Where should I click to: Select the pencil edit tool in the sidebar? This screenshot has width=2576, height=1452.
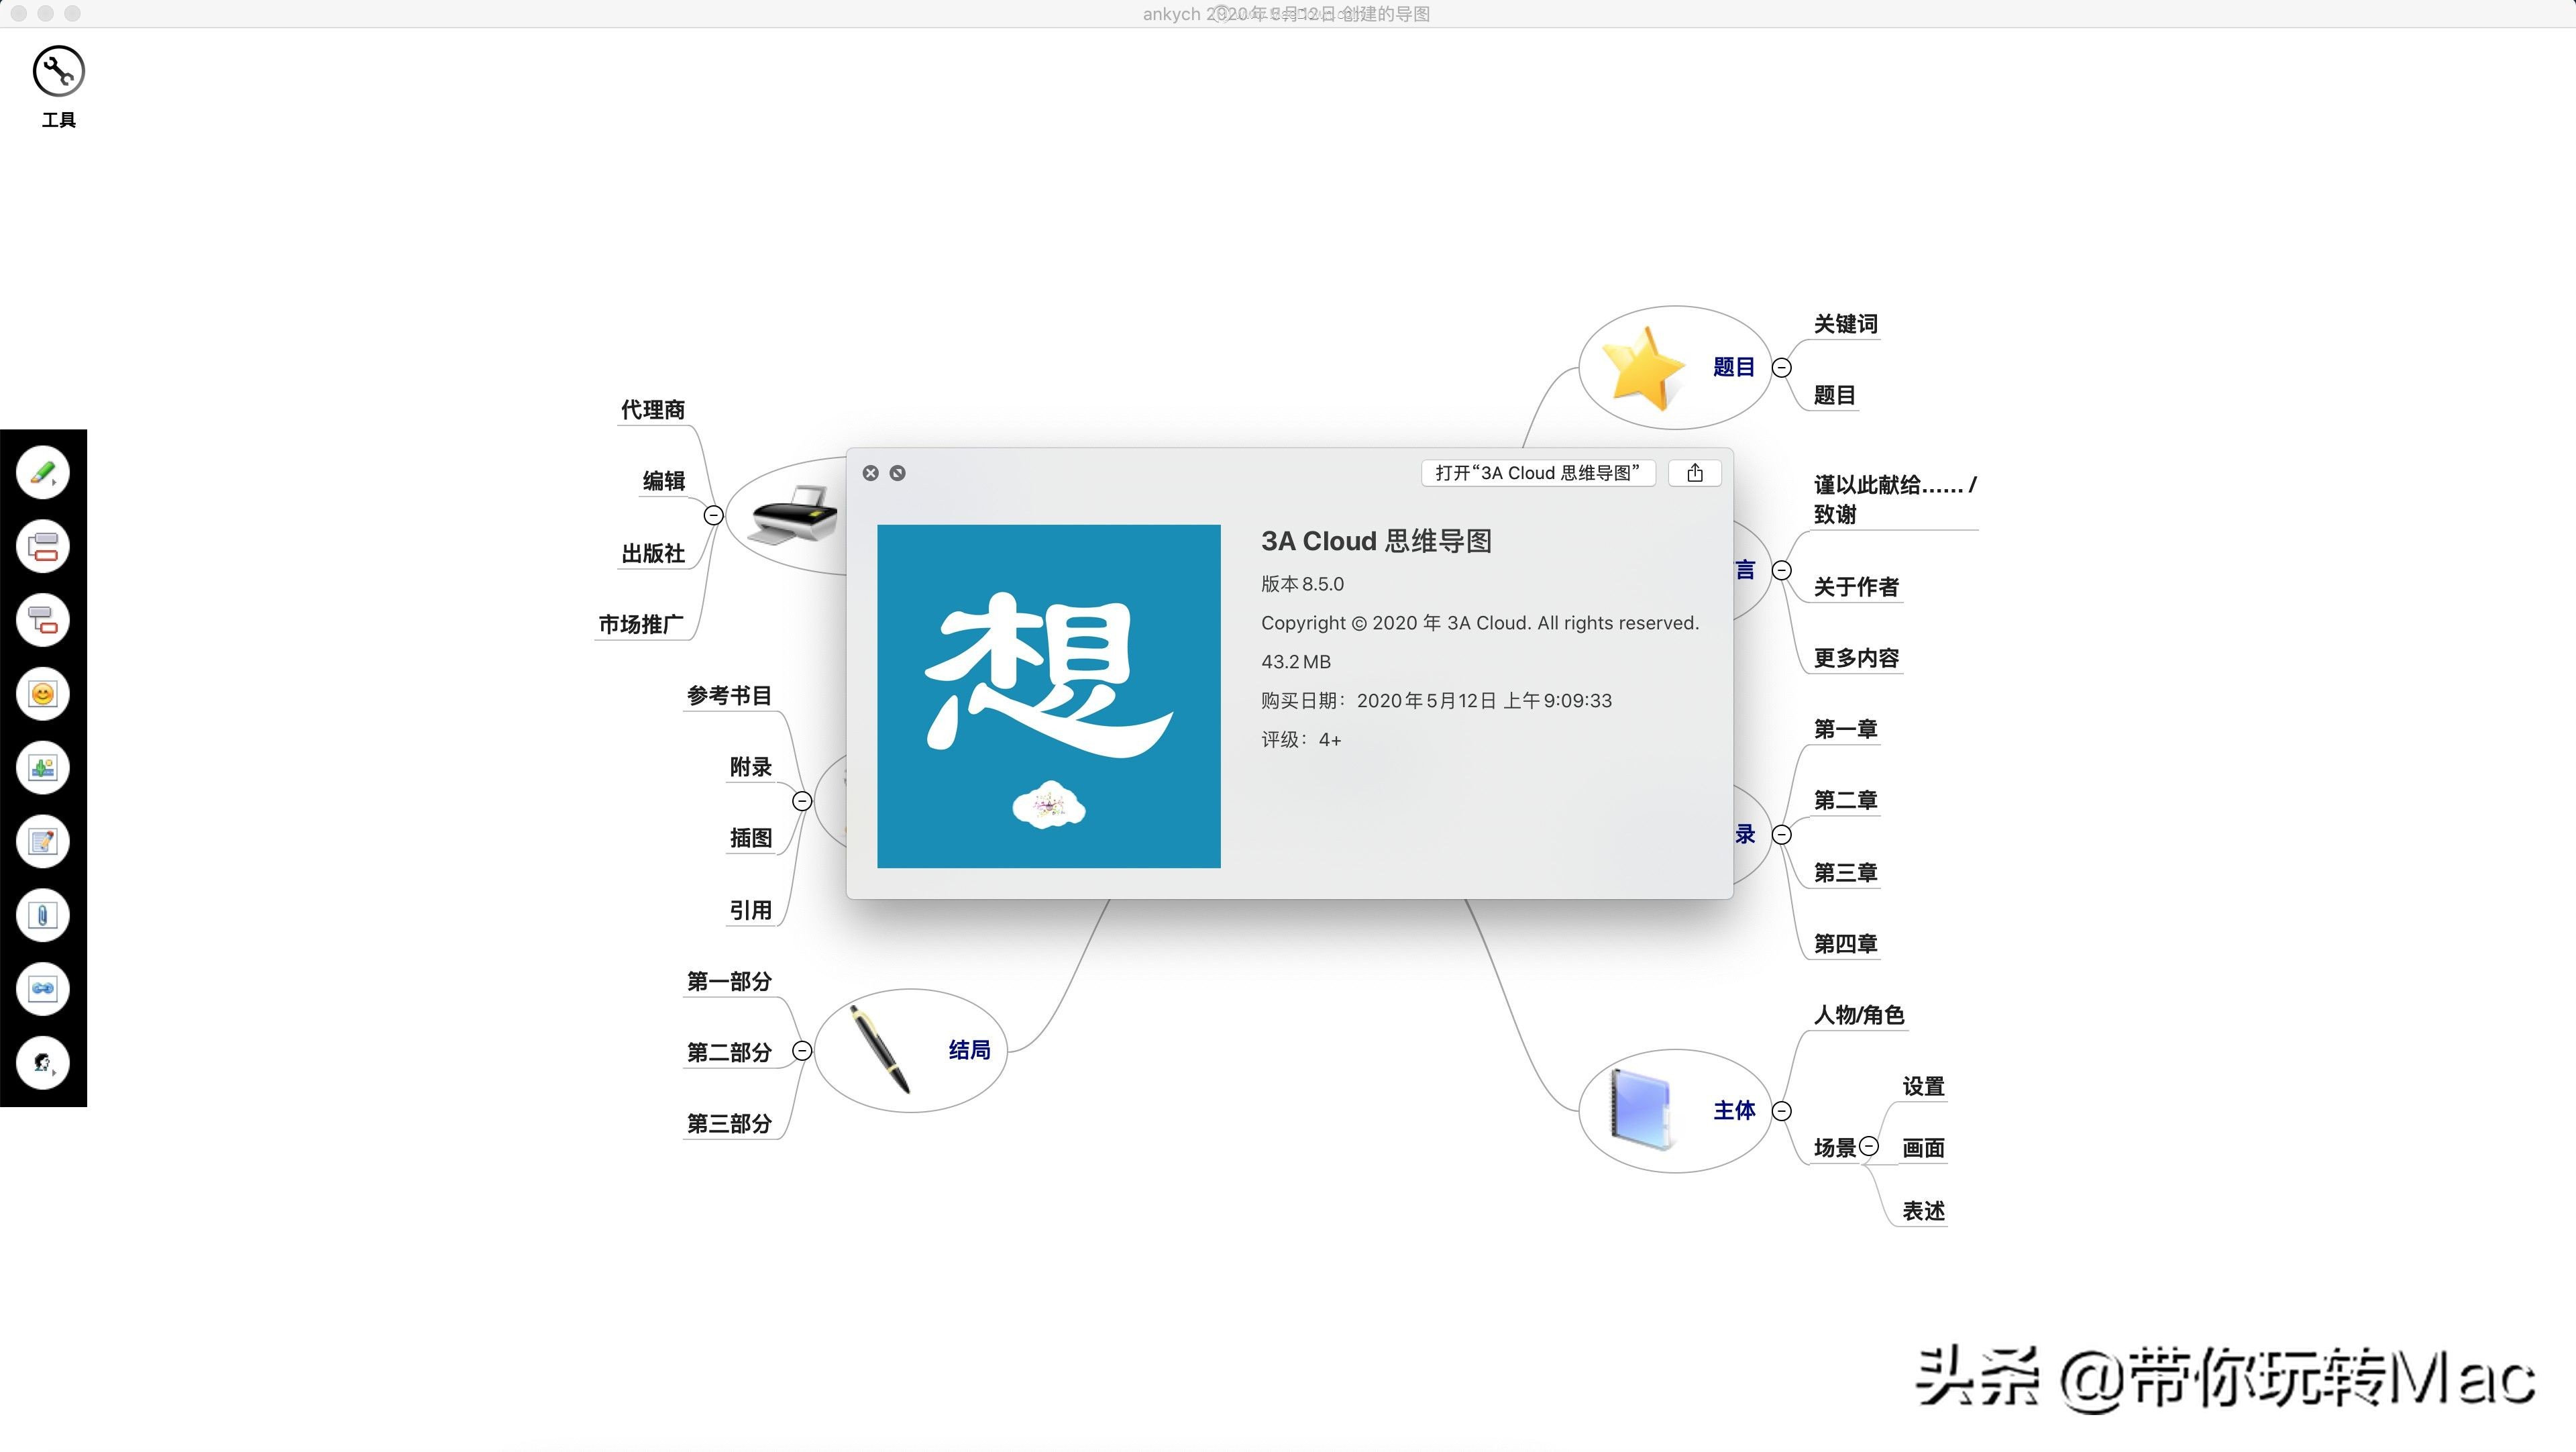point(42,472)
